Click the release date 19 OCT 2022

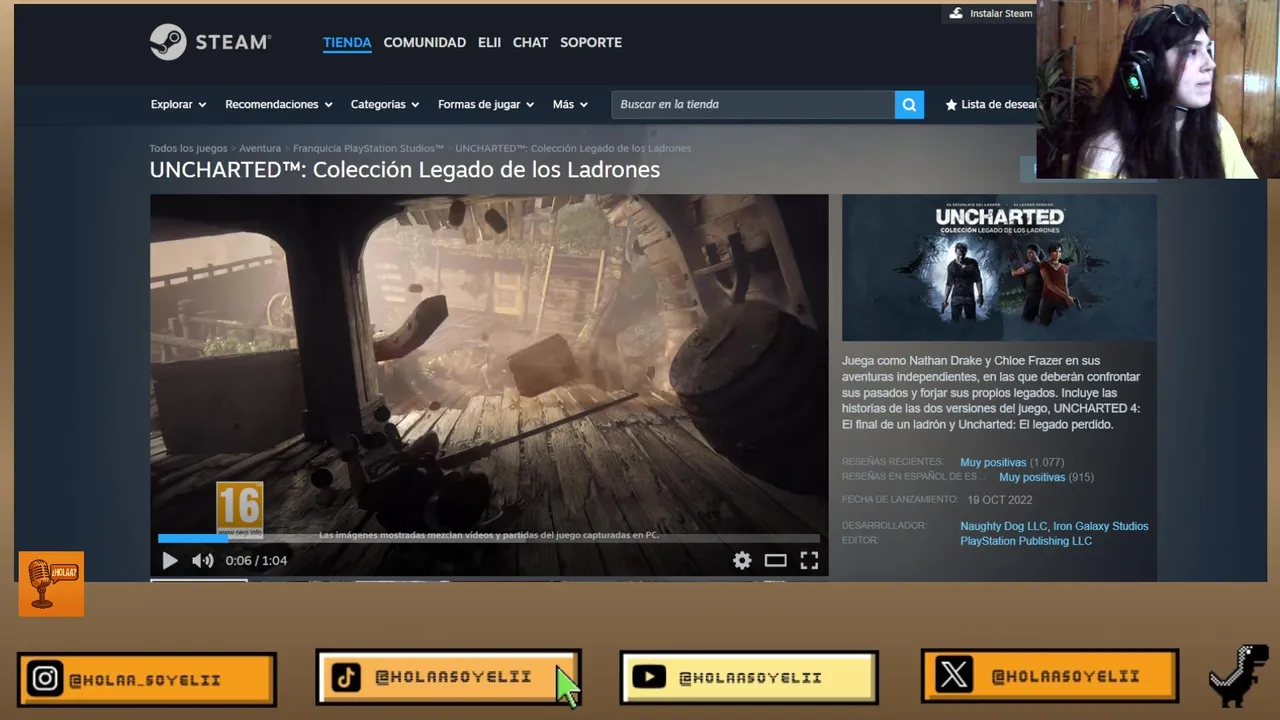click(x=999, y=500)
